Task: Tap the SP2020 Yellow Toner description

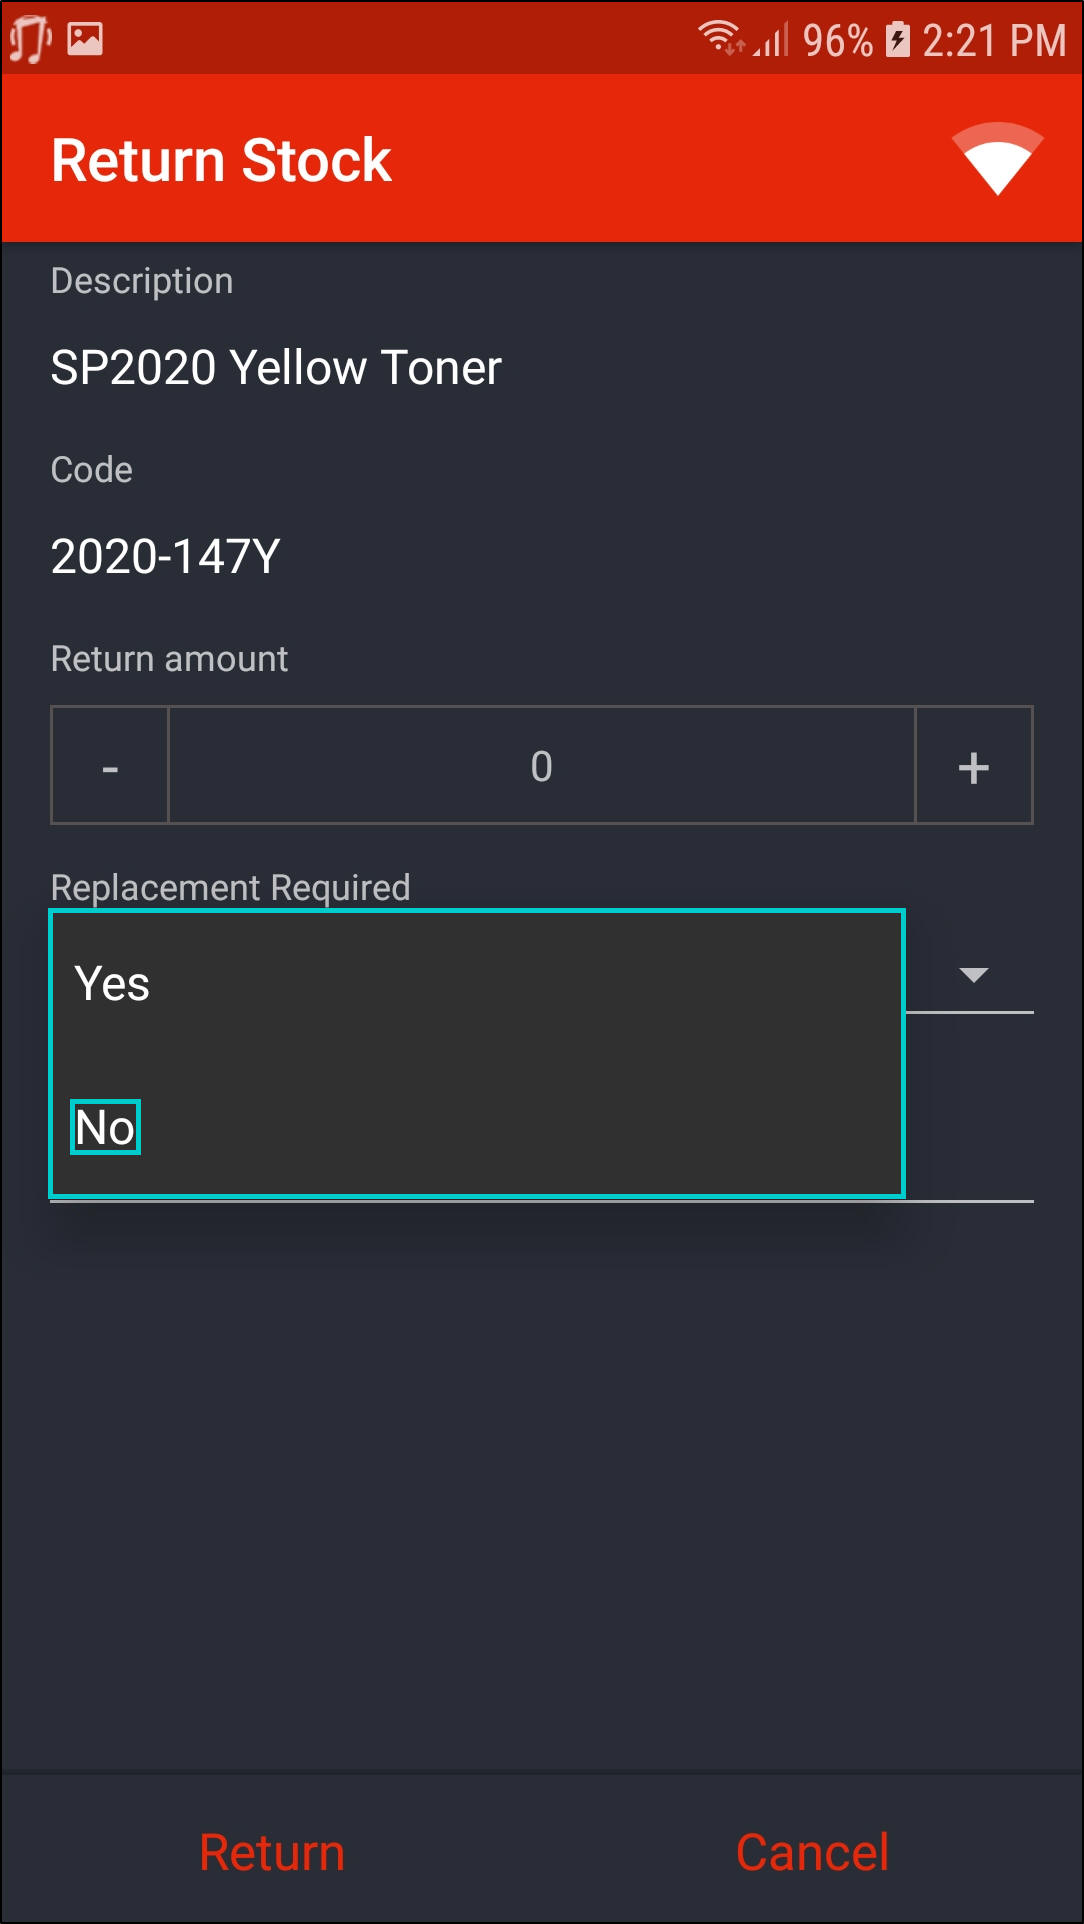Action: point(276,368)
